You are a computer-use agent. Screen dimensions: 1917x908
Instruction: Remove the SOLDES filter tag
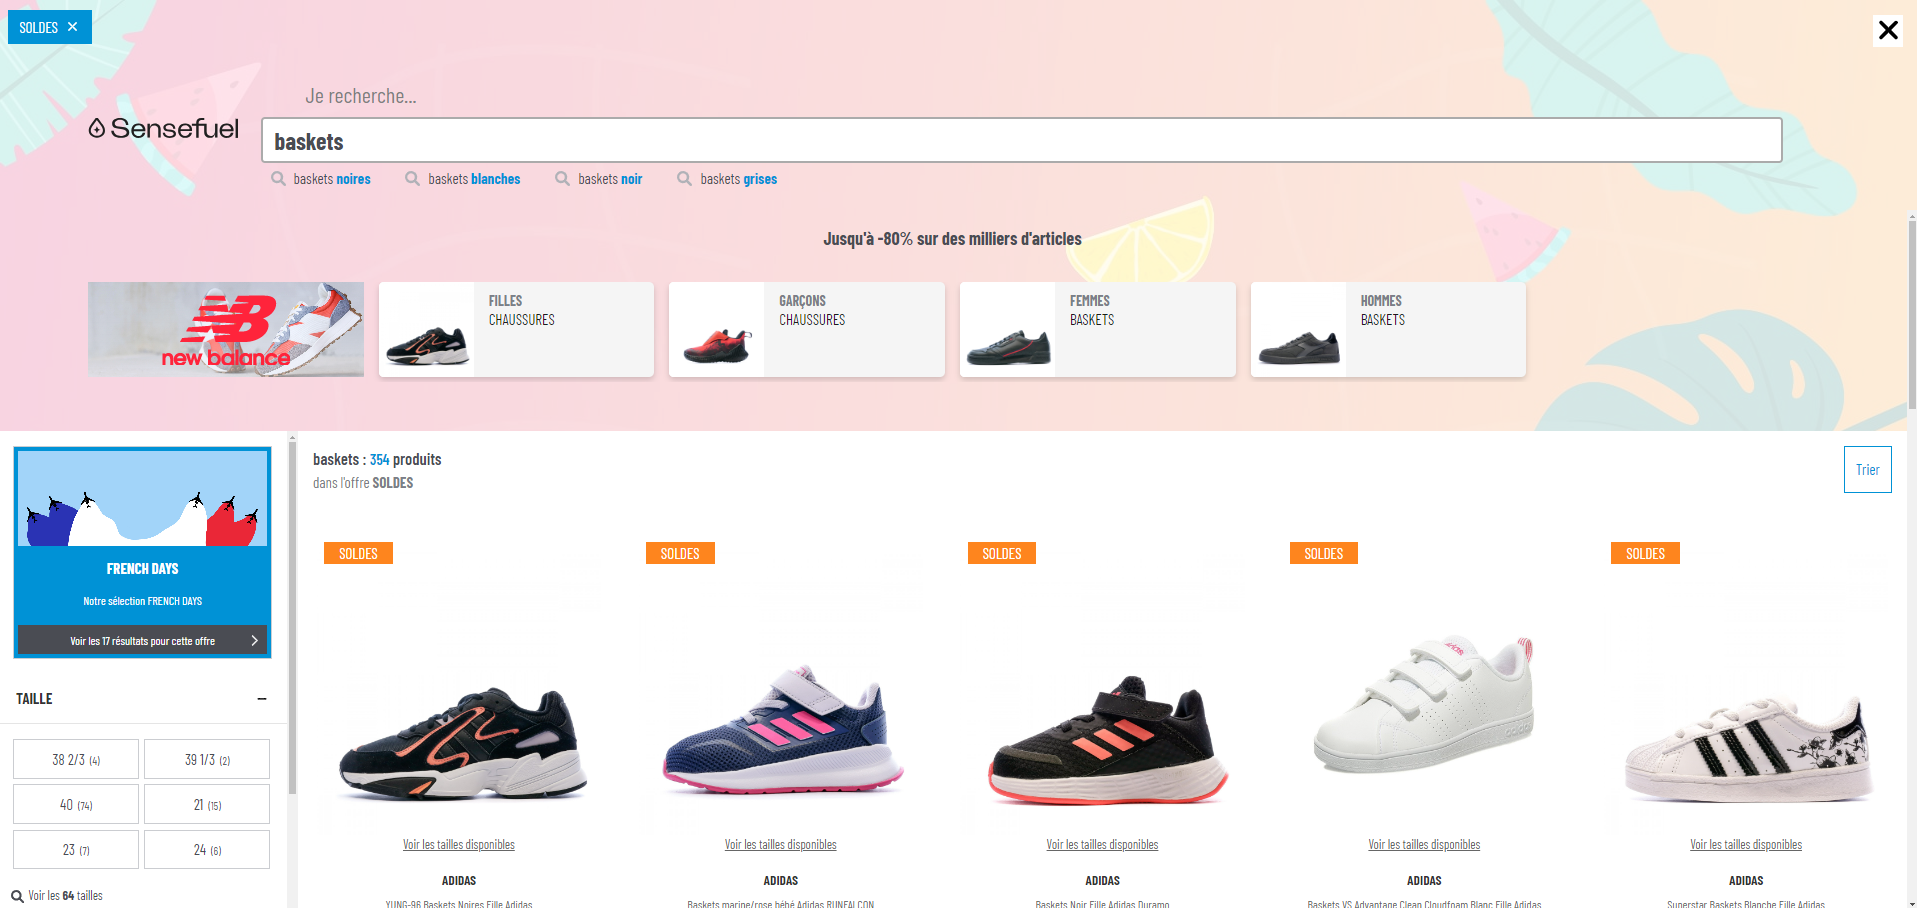click(x=72, y=27)
